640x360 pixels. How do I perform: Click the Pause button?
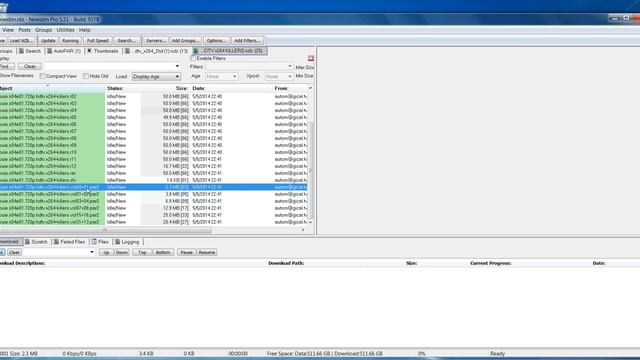[x=187, y=252]
